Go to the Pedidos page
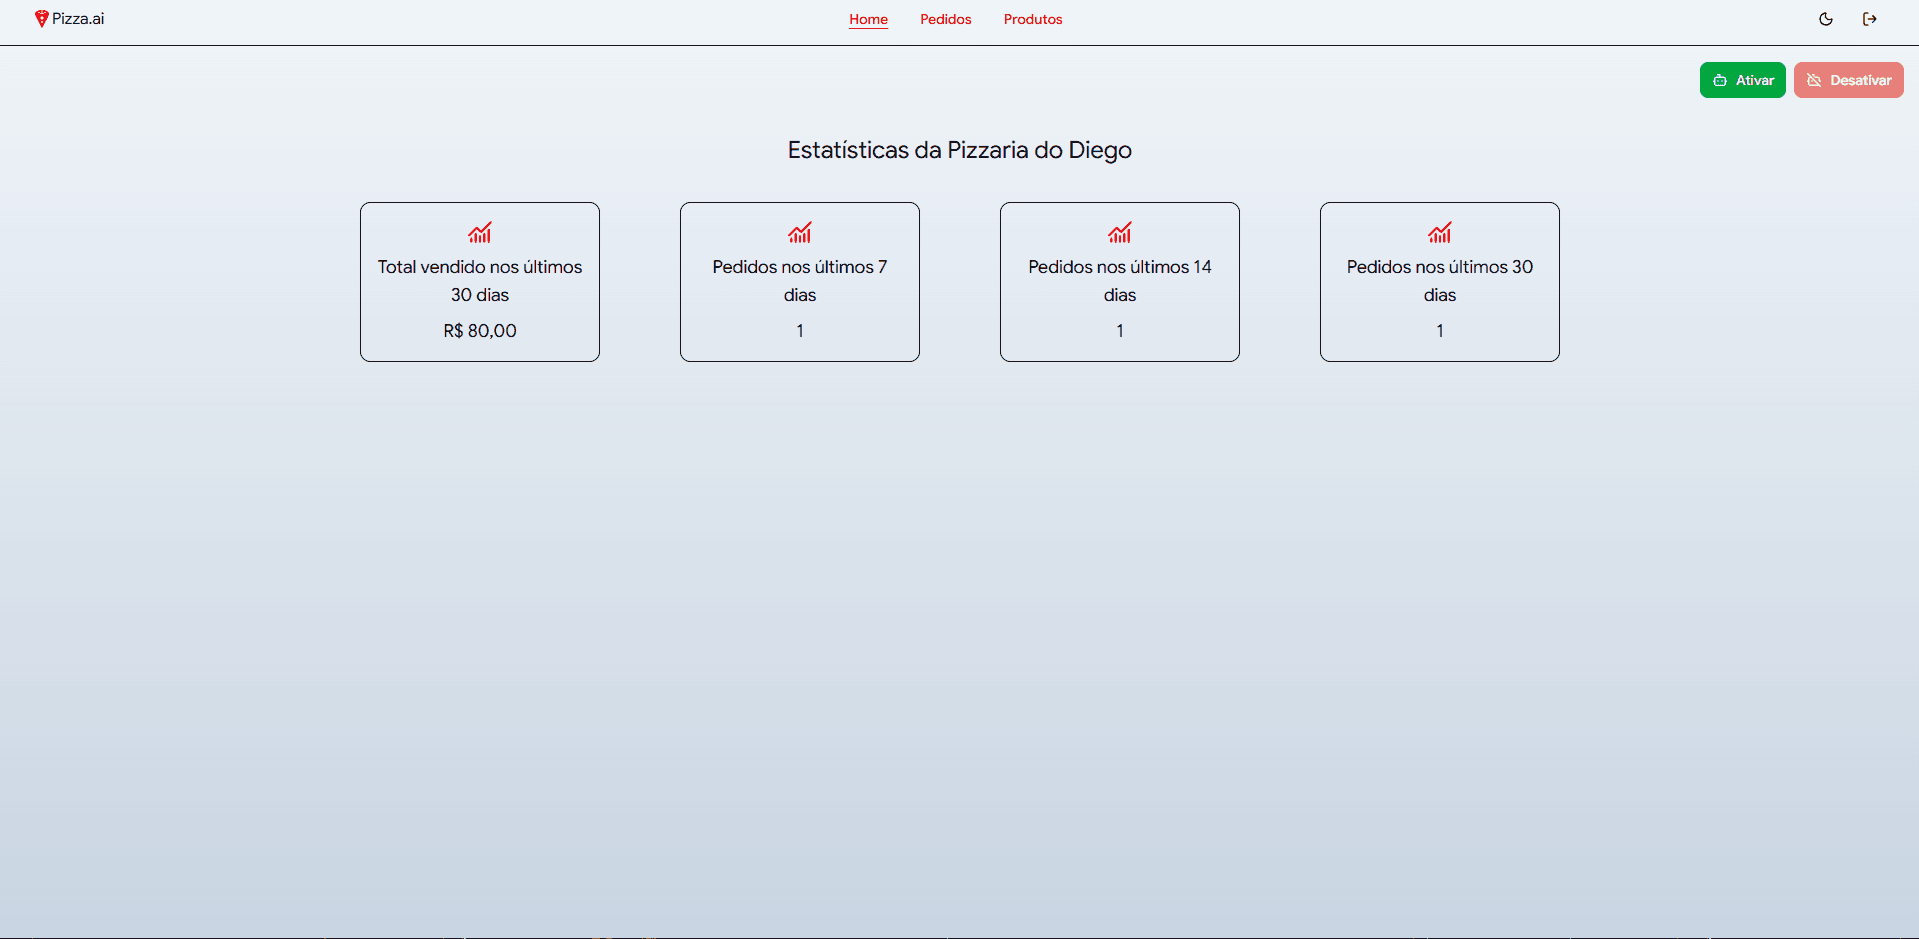This screenshot has width=1919, height=939. pyautogui.click(x=945, y=19)
